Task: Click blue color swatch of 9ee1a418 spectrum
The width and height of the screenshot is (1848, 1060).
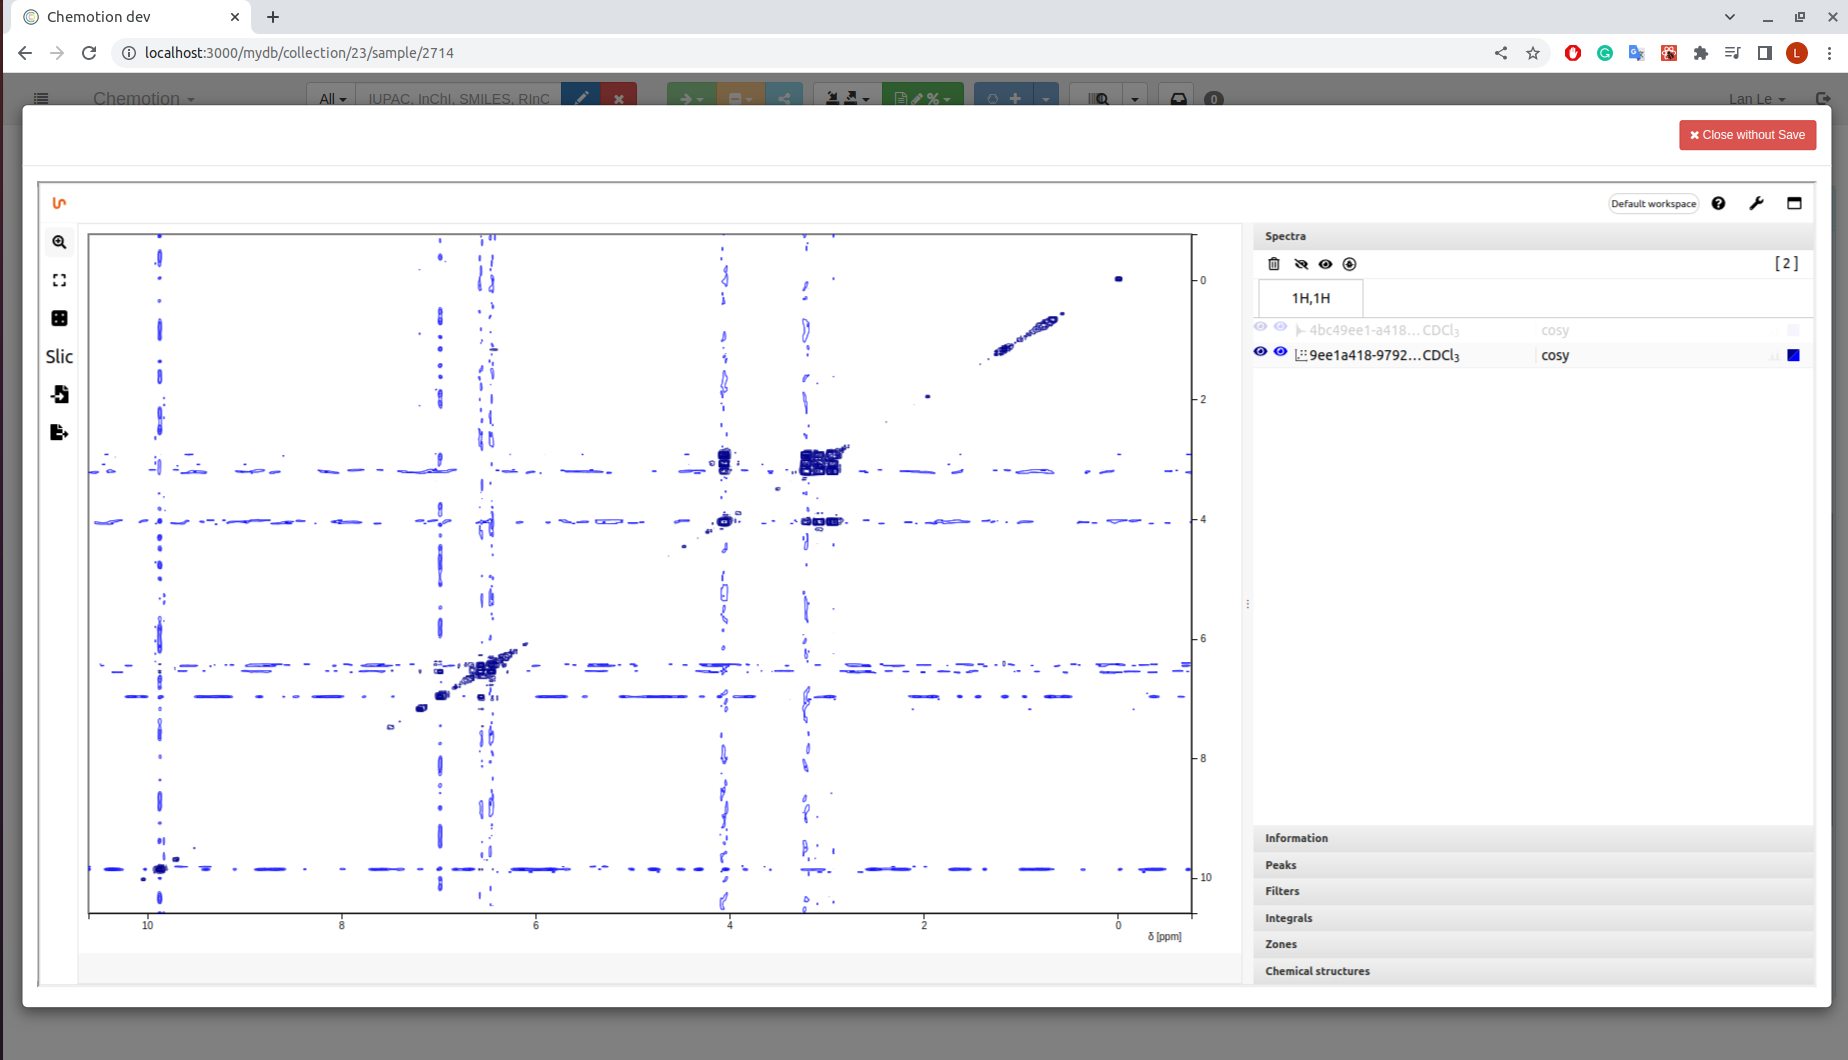Action: pyautogui.click(x=1793, y=355)
